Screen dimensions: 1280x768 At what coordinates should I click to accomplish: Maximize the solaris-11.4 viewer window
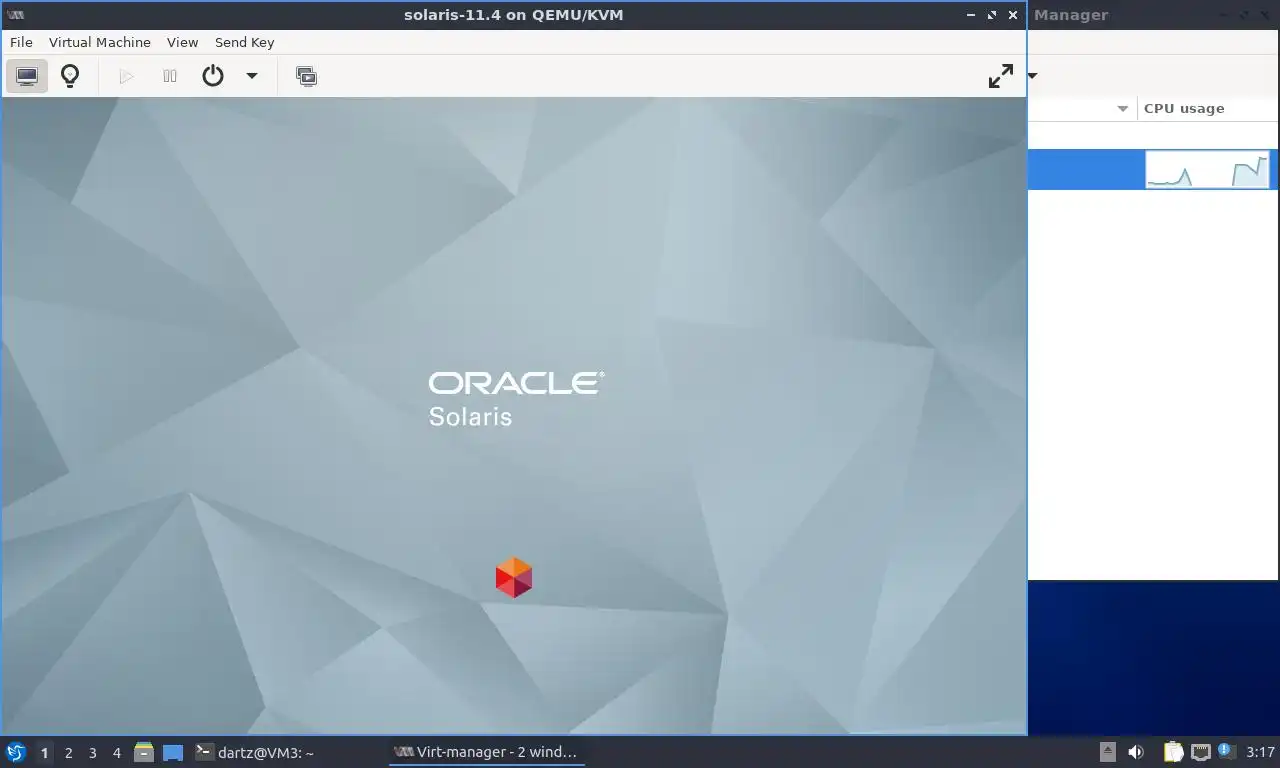992,15
